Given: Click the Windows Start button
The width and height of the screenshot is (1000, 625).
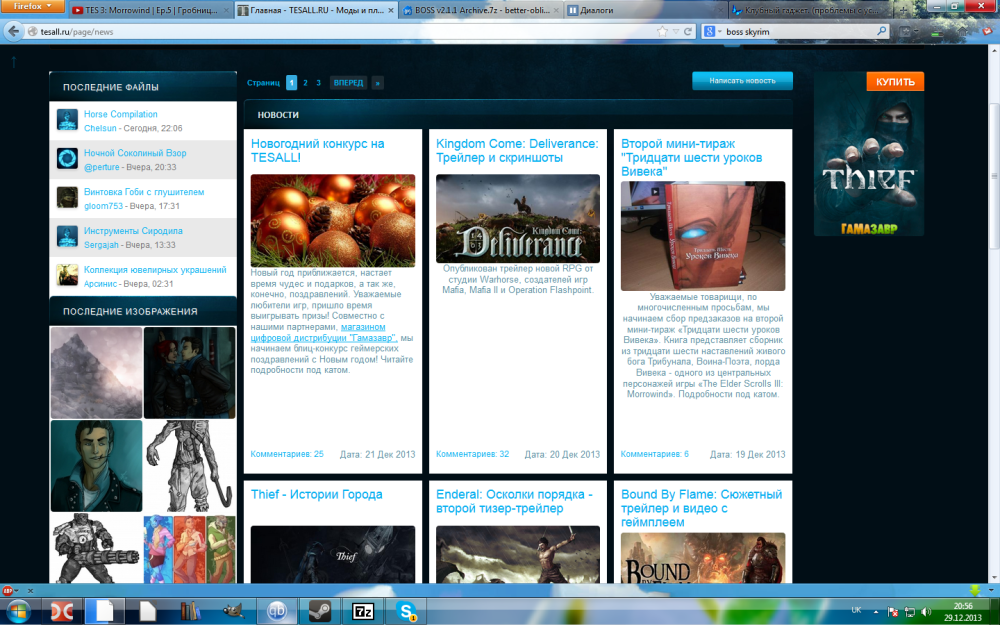Looking at the screenshot, I should [17, 611].
